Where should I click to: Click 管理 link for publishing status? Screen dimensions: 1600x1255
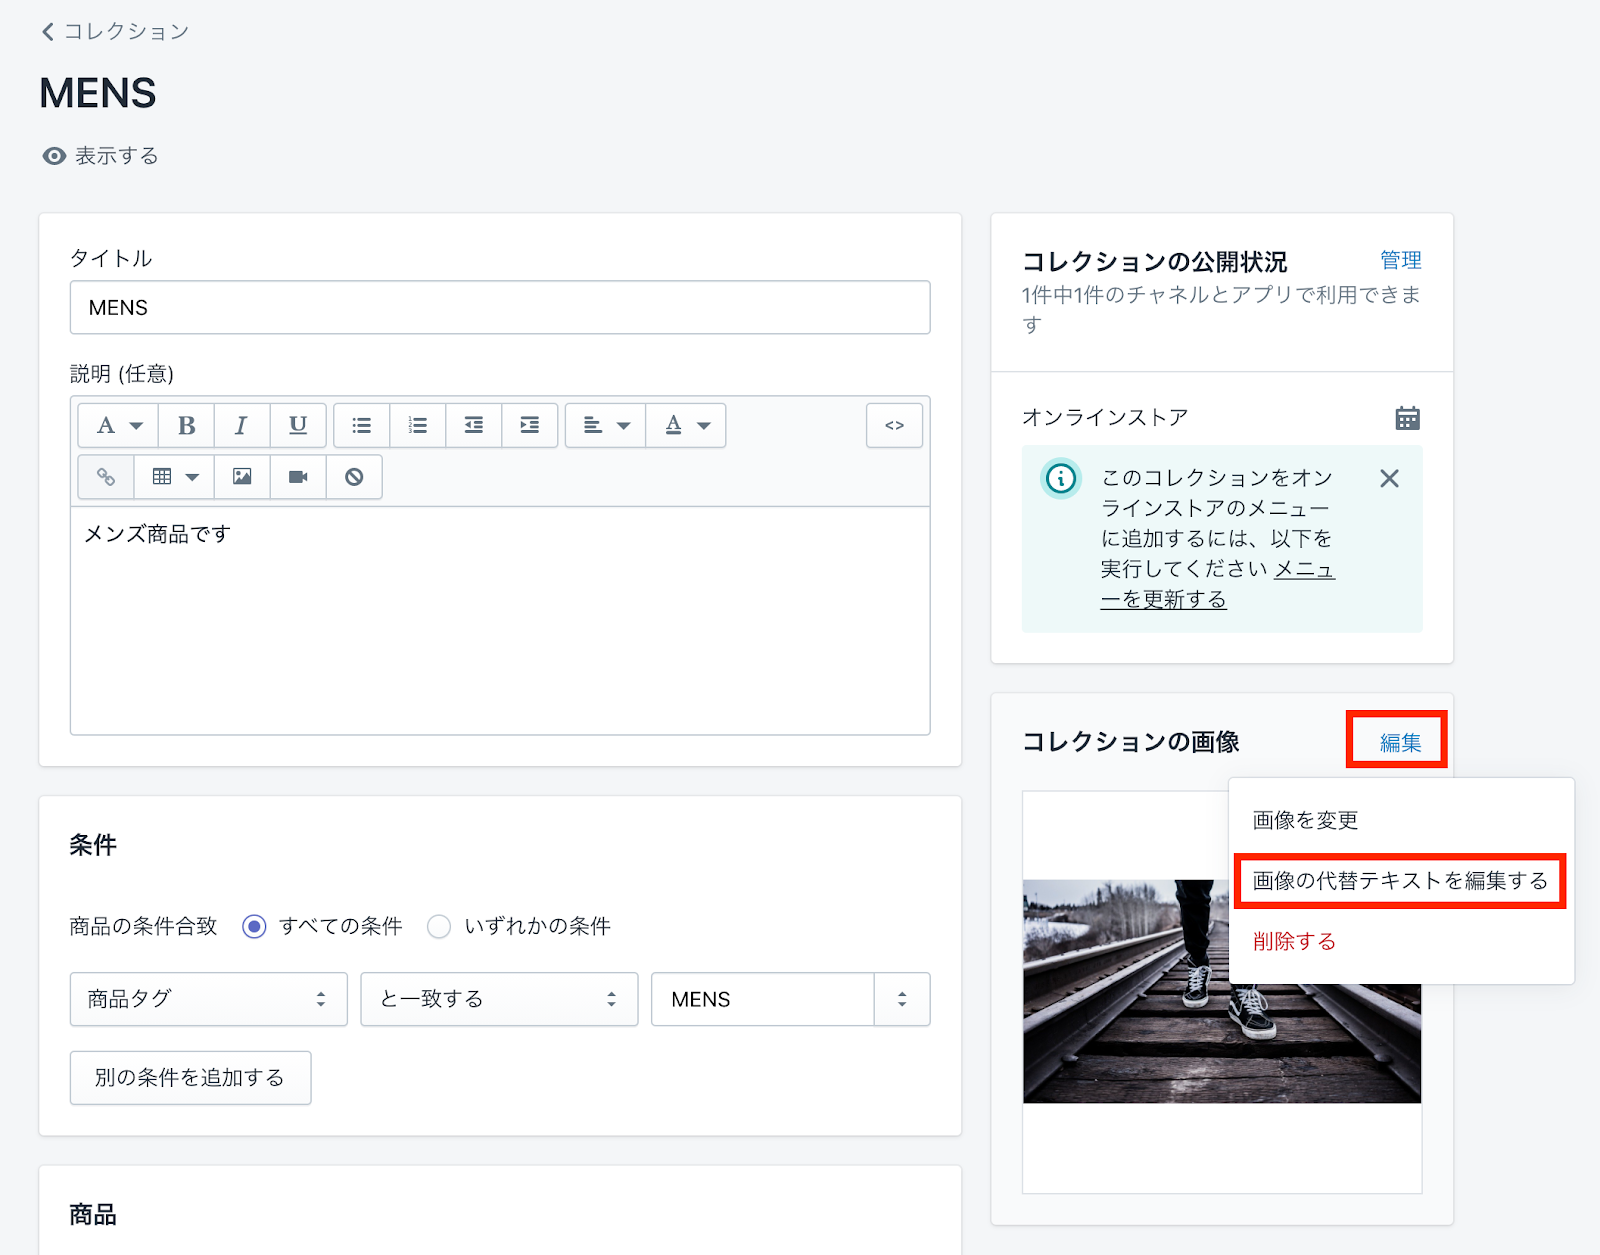1400,260
